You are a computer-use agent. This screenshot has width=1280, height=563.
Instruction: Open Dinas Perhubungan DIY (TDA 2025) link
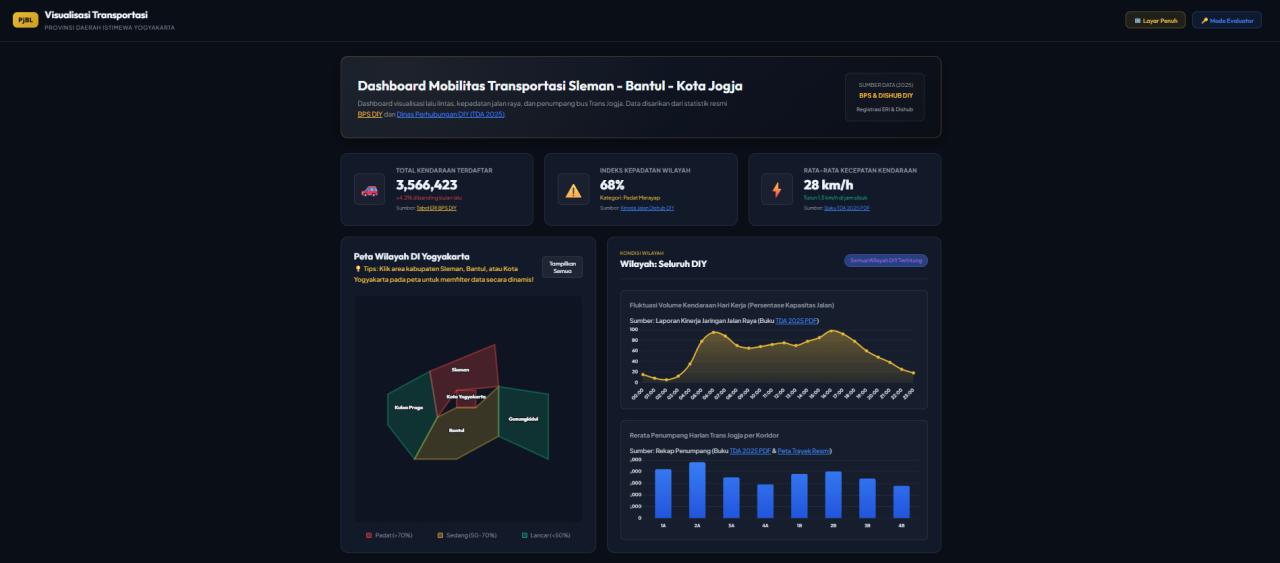click(450, 114)
